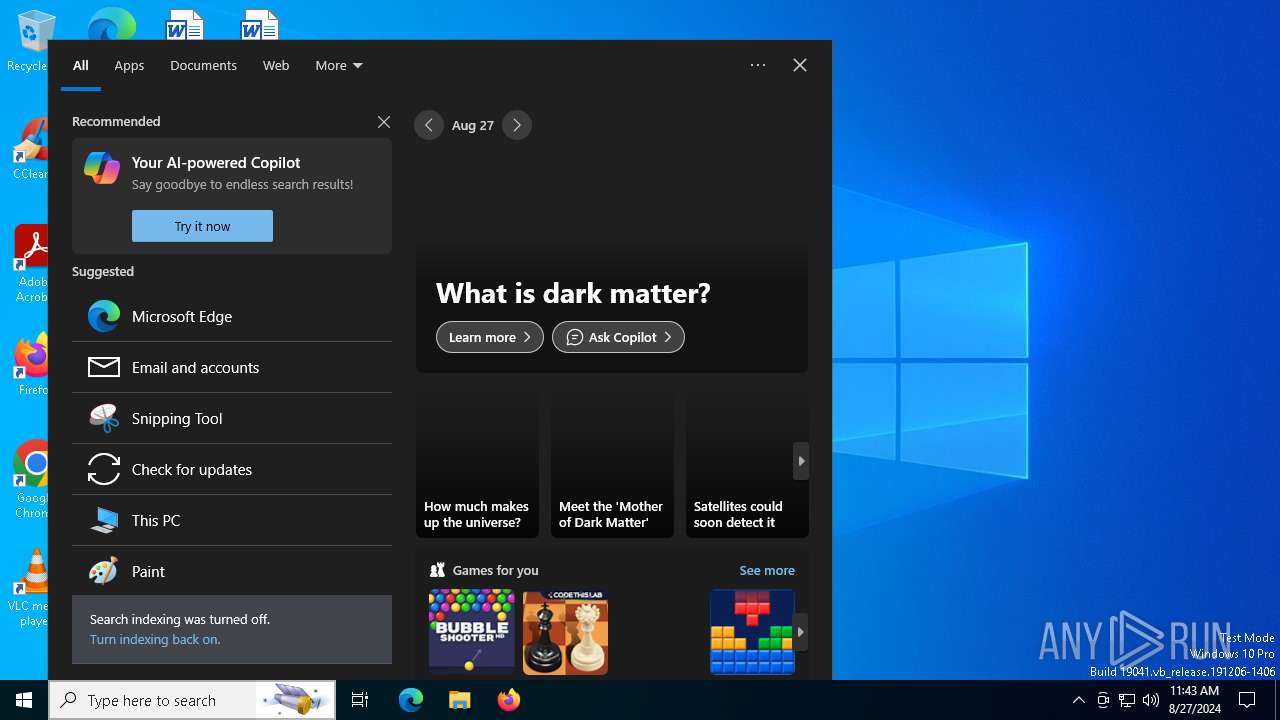Switch to the All tab
Screen dimensions: 1280x720
pyautogui.click(x=81, y=65)
